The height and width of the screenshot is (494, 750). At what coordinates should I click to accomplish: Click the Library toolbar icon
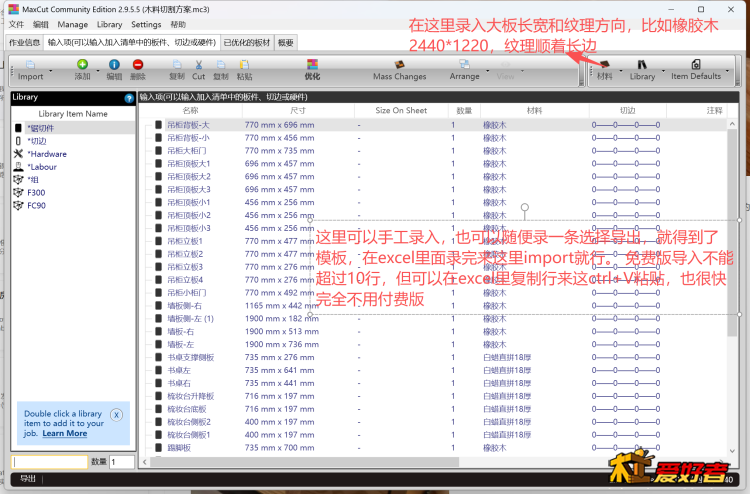(642, 64)
